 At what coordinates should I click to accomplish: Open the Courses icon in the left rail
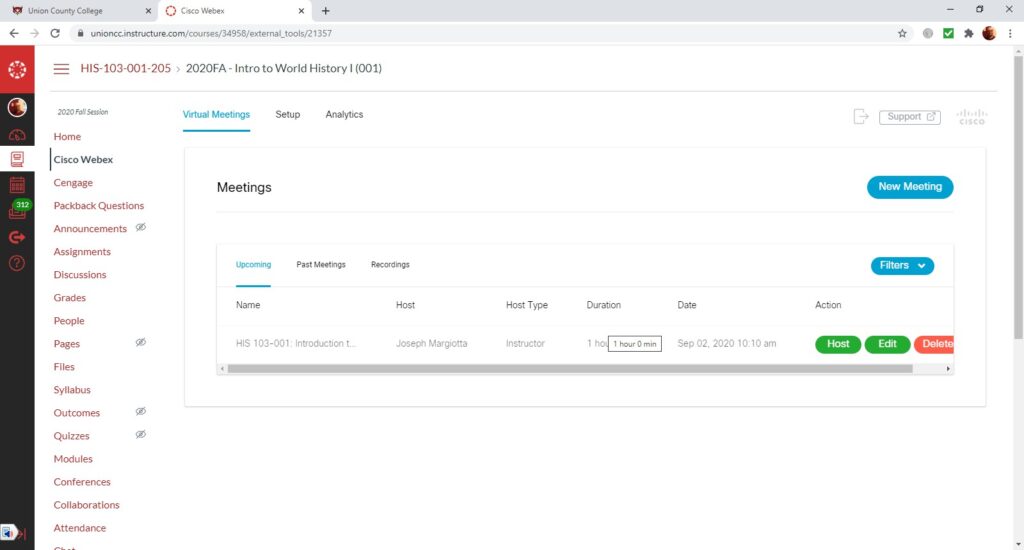point(17,160)
